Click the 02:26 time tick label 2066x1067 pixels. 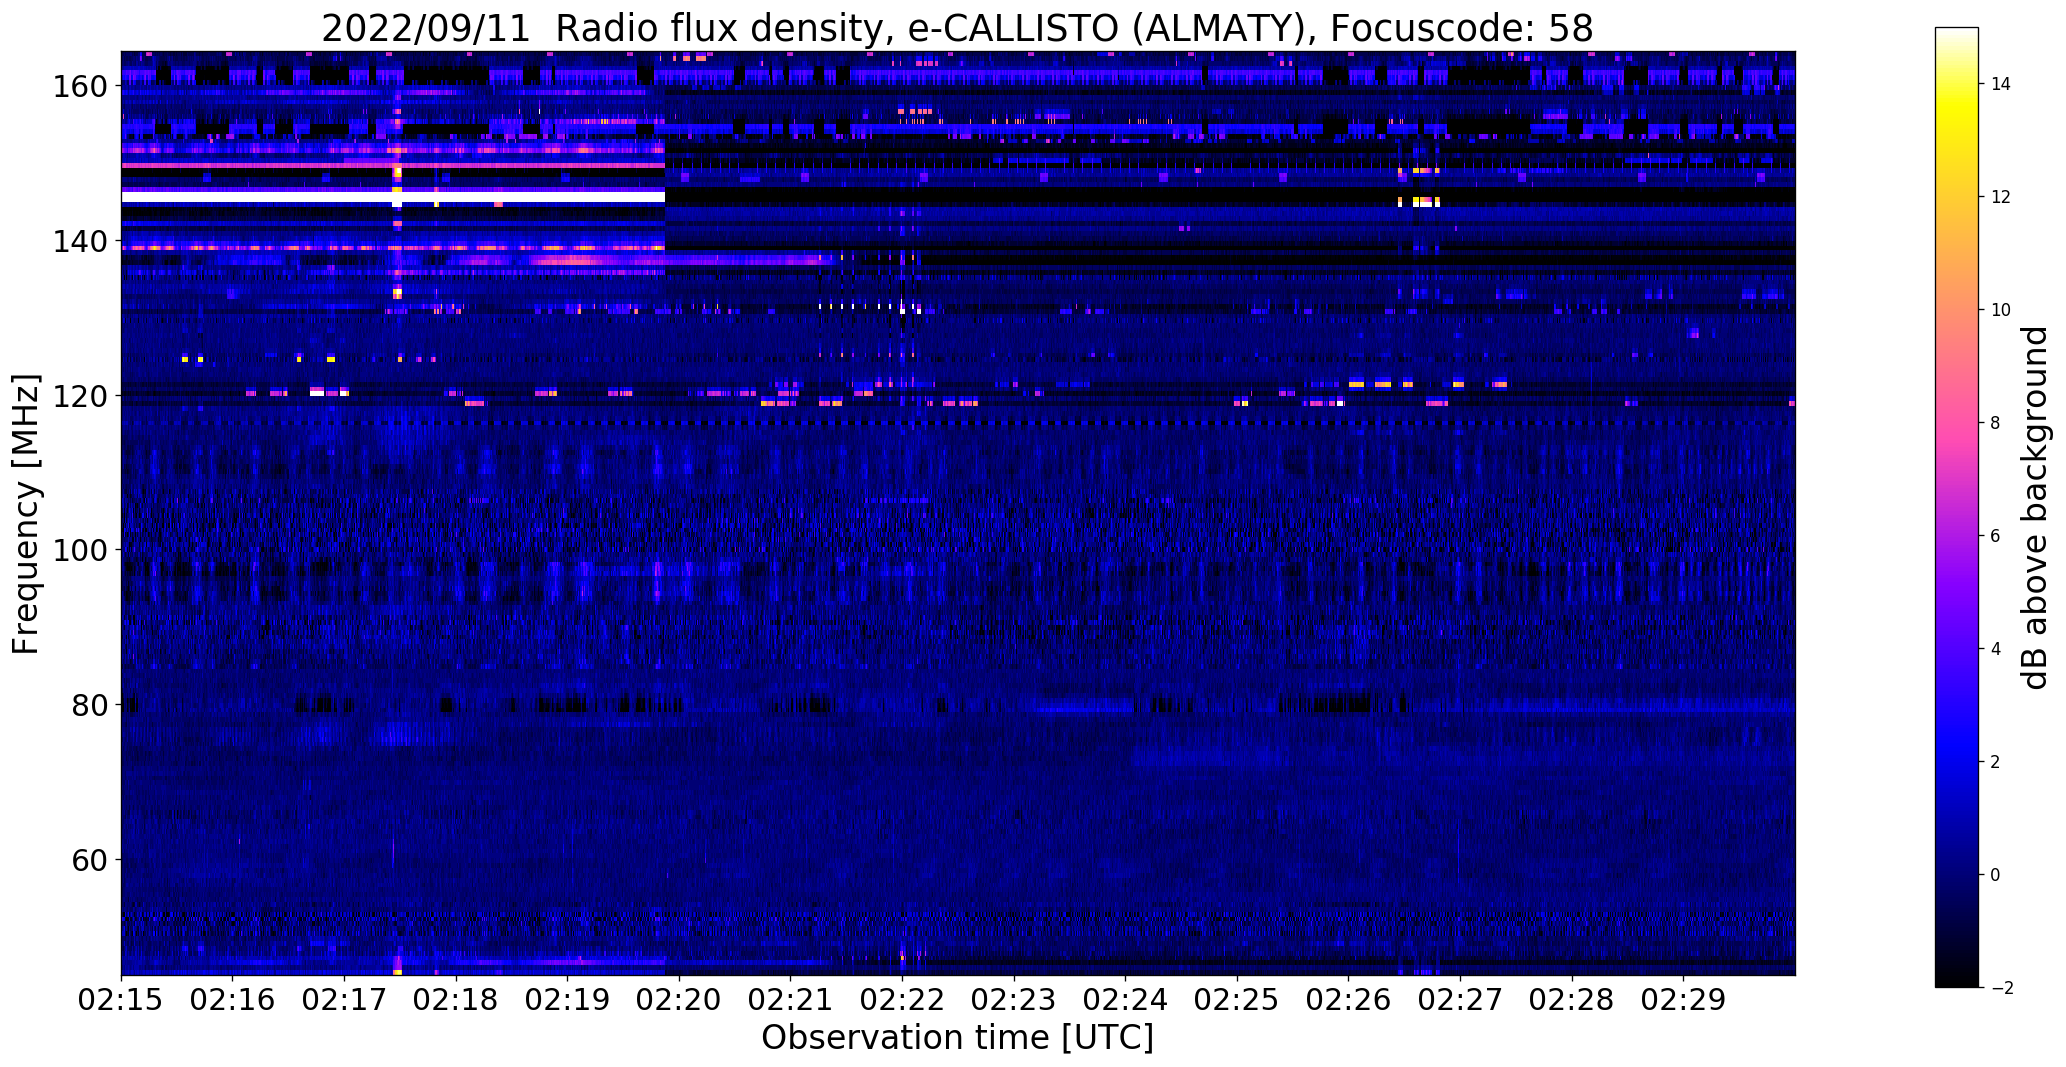(x=1348, y=1000)
